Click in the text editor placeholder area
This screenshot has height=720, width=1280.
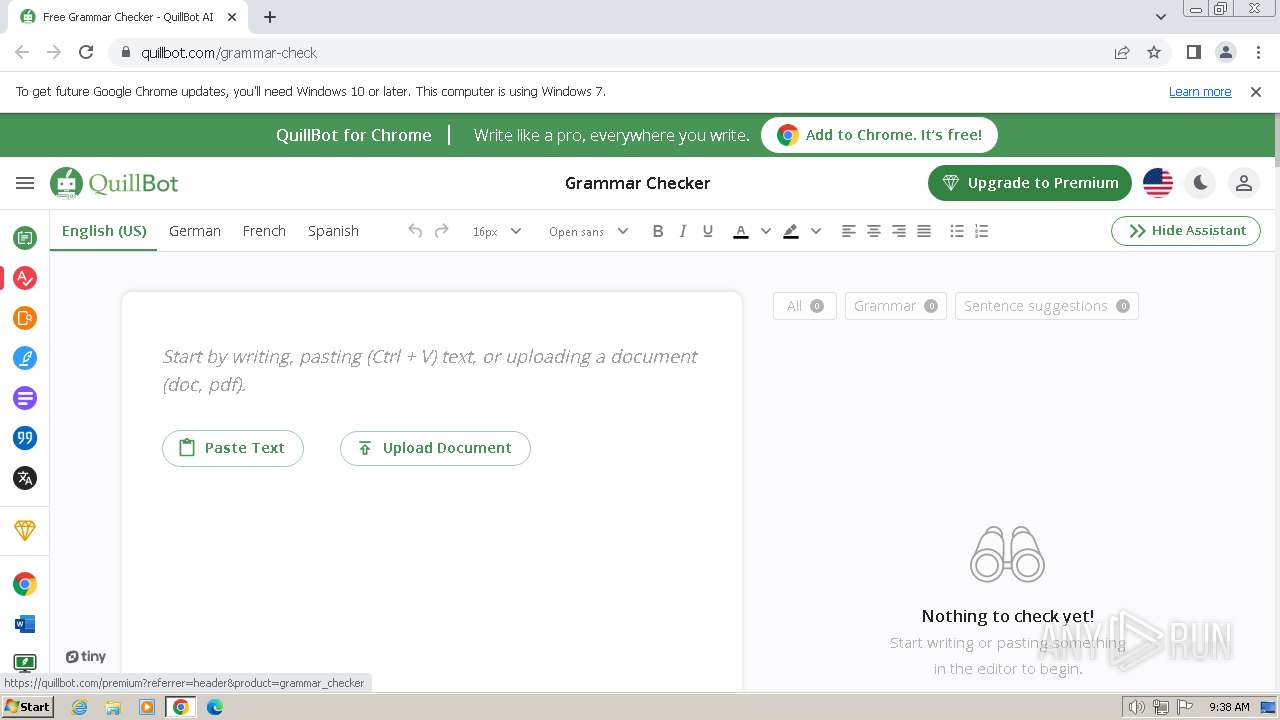click(430, 370)
